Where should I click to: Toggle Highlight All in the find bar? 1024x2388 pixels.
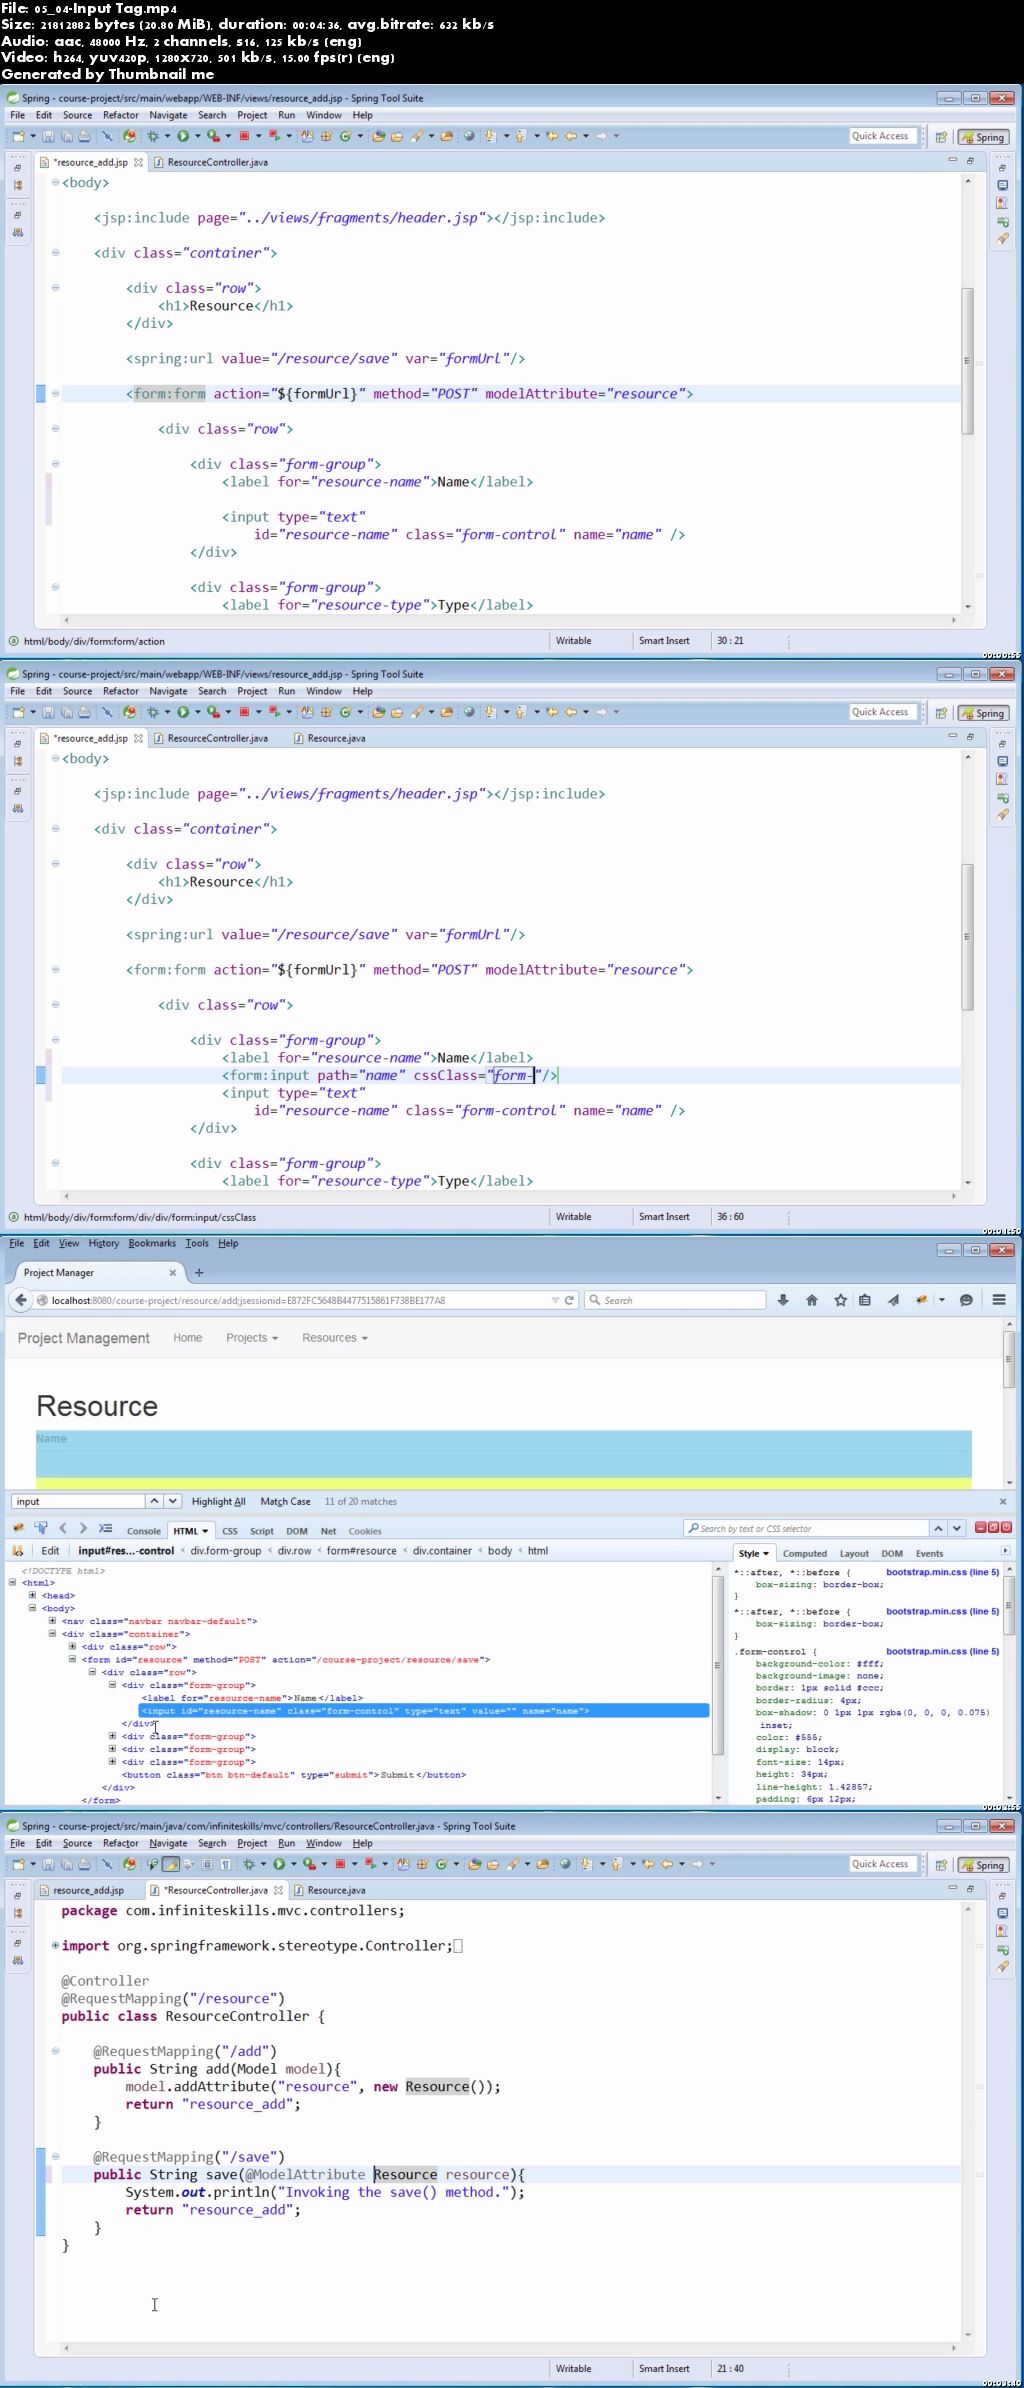pos(218,1501)
